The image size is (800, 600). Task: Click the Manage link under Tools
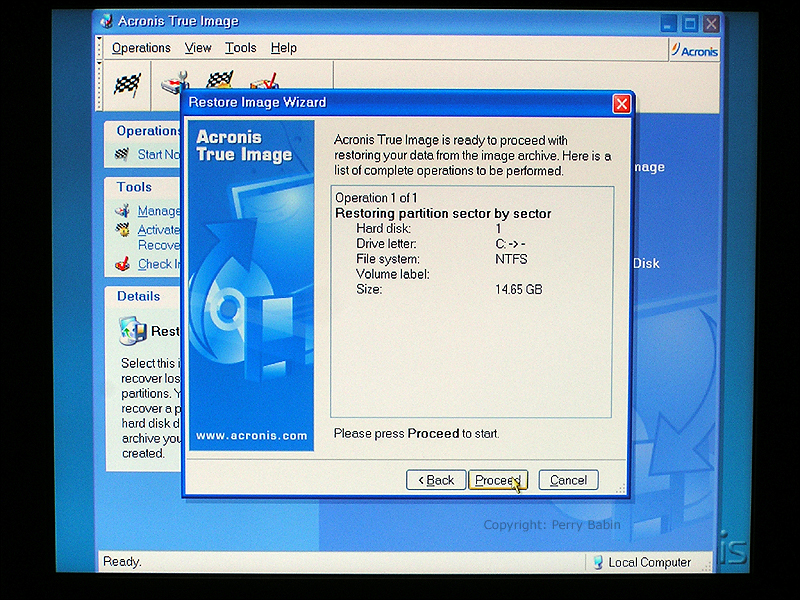[159, 211]
